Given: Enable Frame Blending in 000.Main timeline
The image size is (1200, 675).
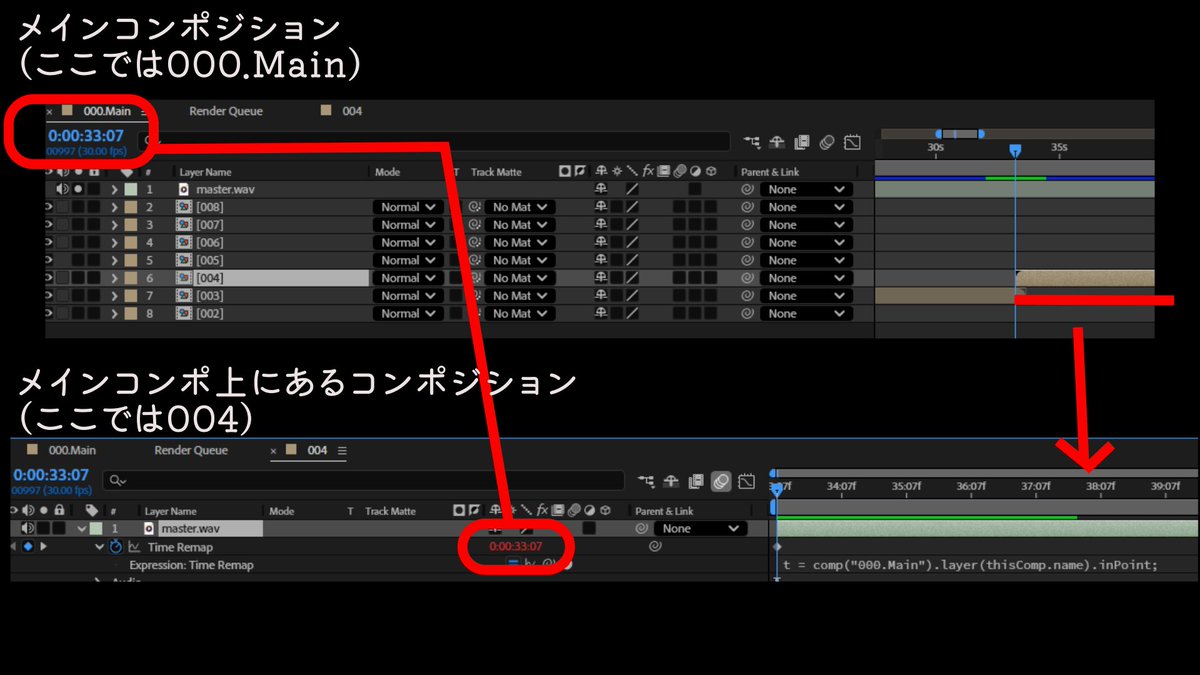Looking at the screenshot, I should pos(802,142).
